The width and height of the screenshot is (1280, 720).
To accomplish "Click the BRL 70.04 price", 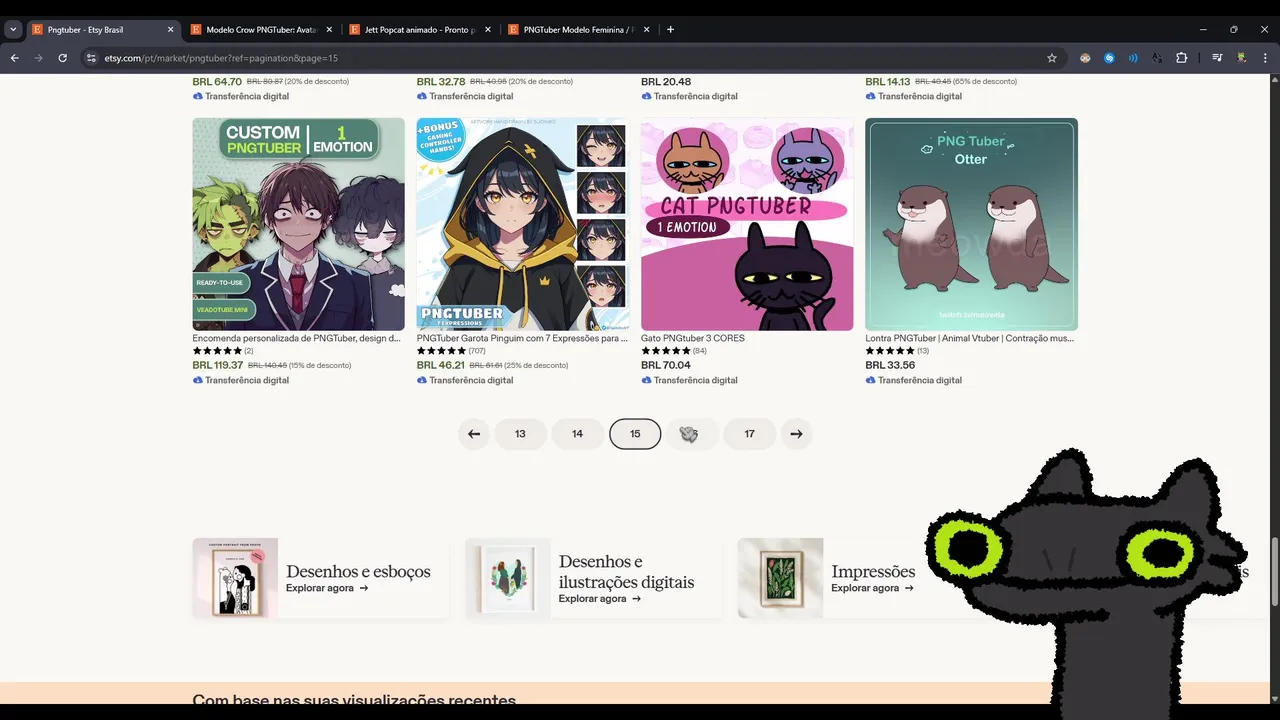I will tap(666, 365).
